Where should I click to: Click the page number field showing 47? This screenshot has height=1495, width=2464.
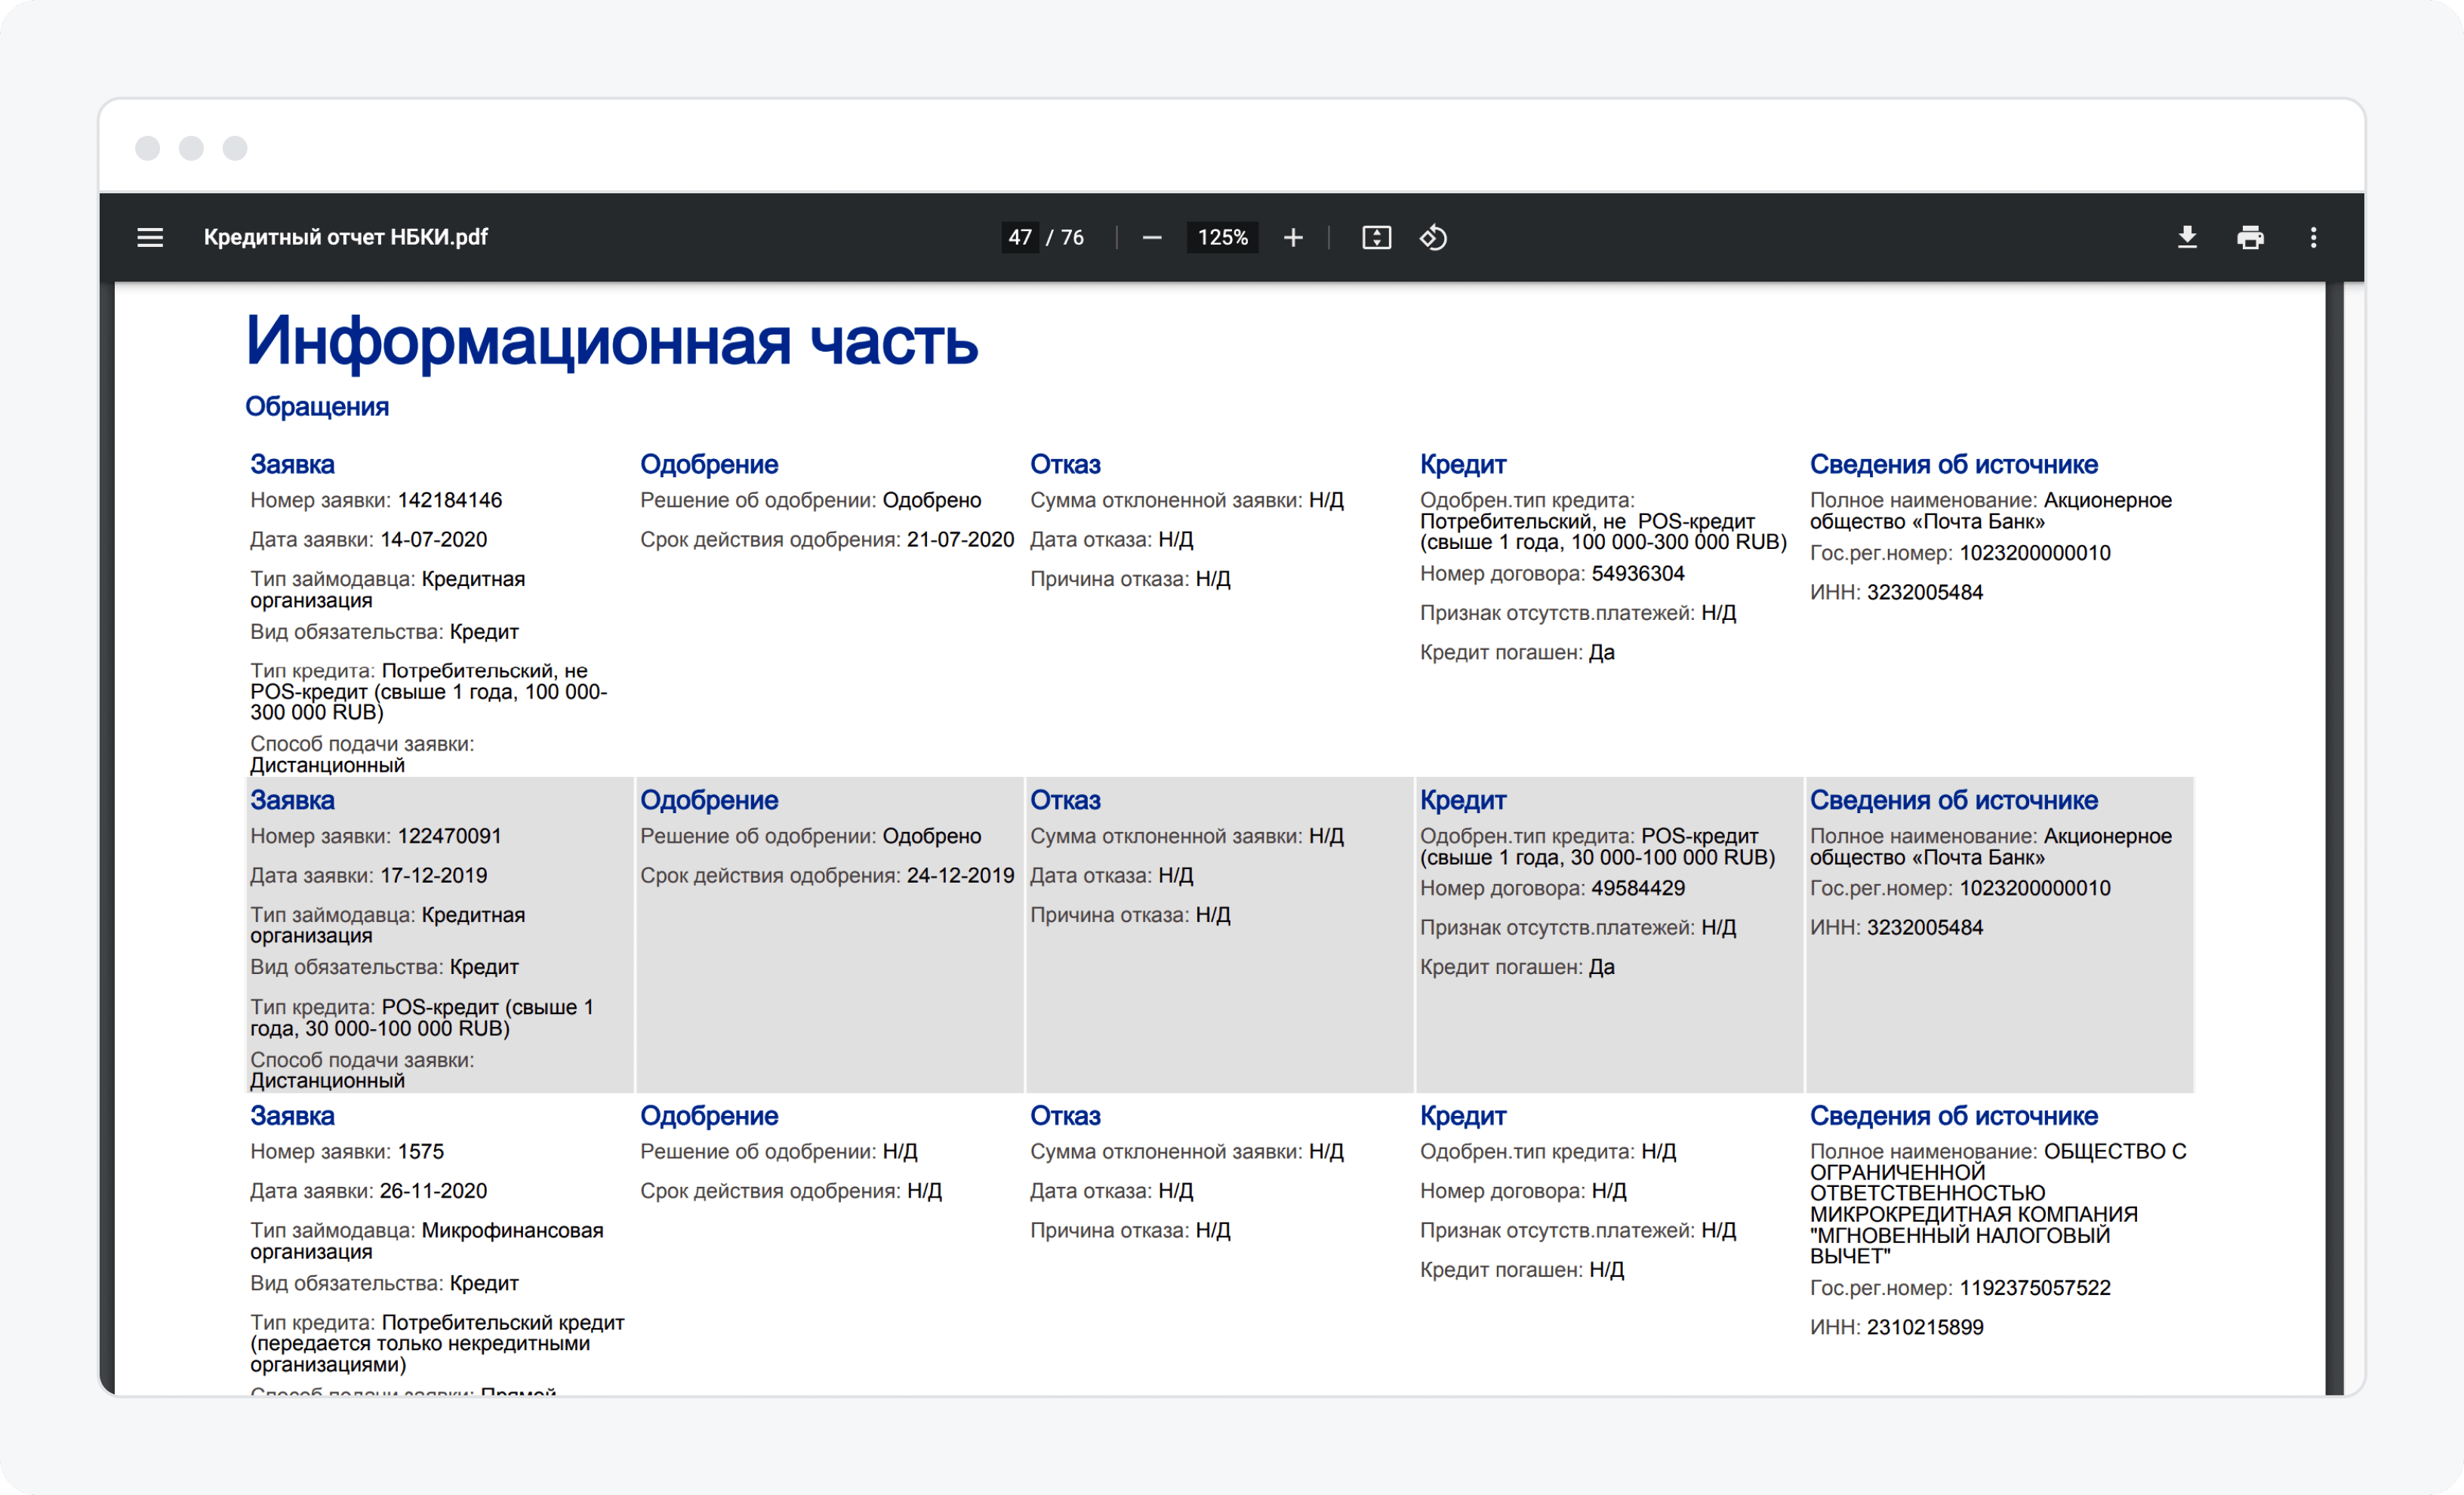1020,237
